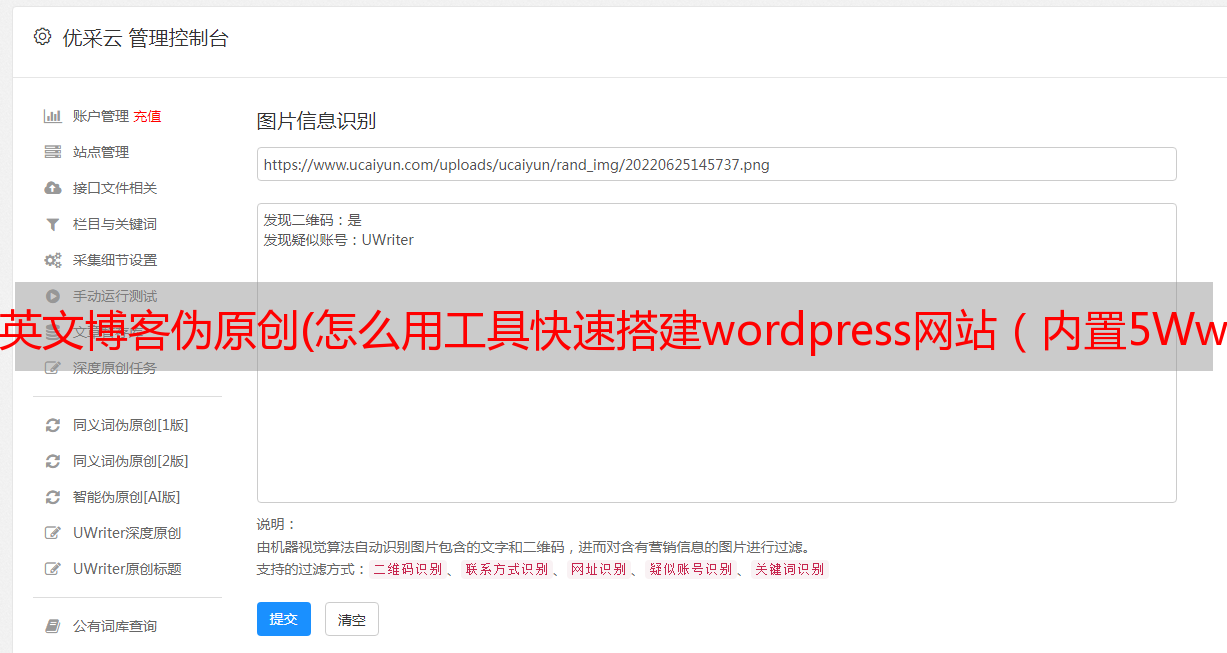Click the refresh icon next to 智能伪原创[AI版]
The width and height of the screenshot is (1227, 653).
pos(53,497)
